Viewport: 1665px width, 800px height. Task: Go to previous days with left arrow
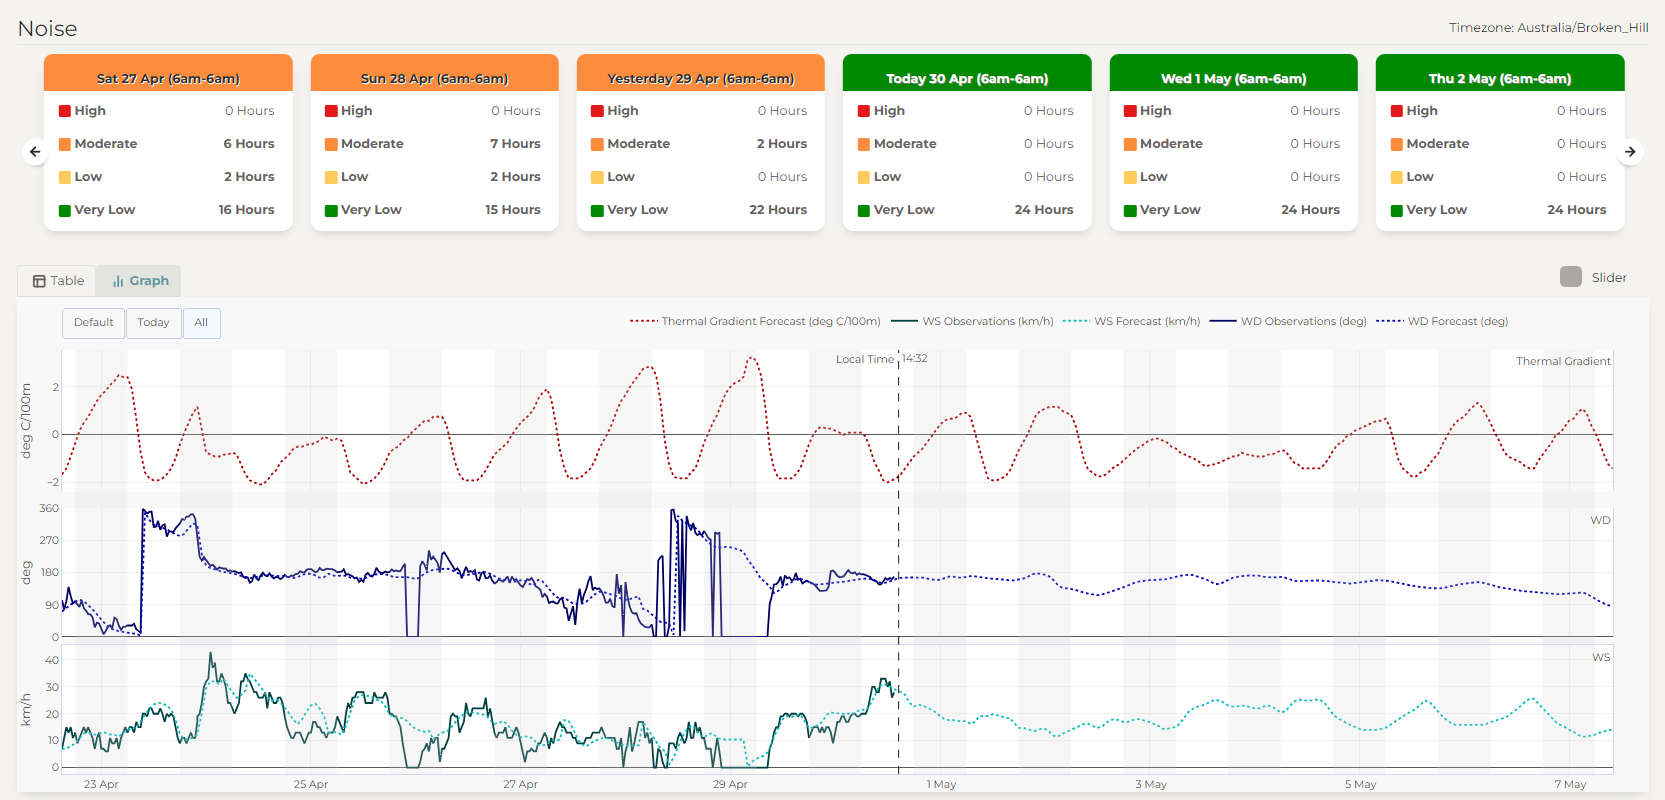pyautogui.click(x=35, y=152)
